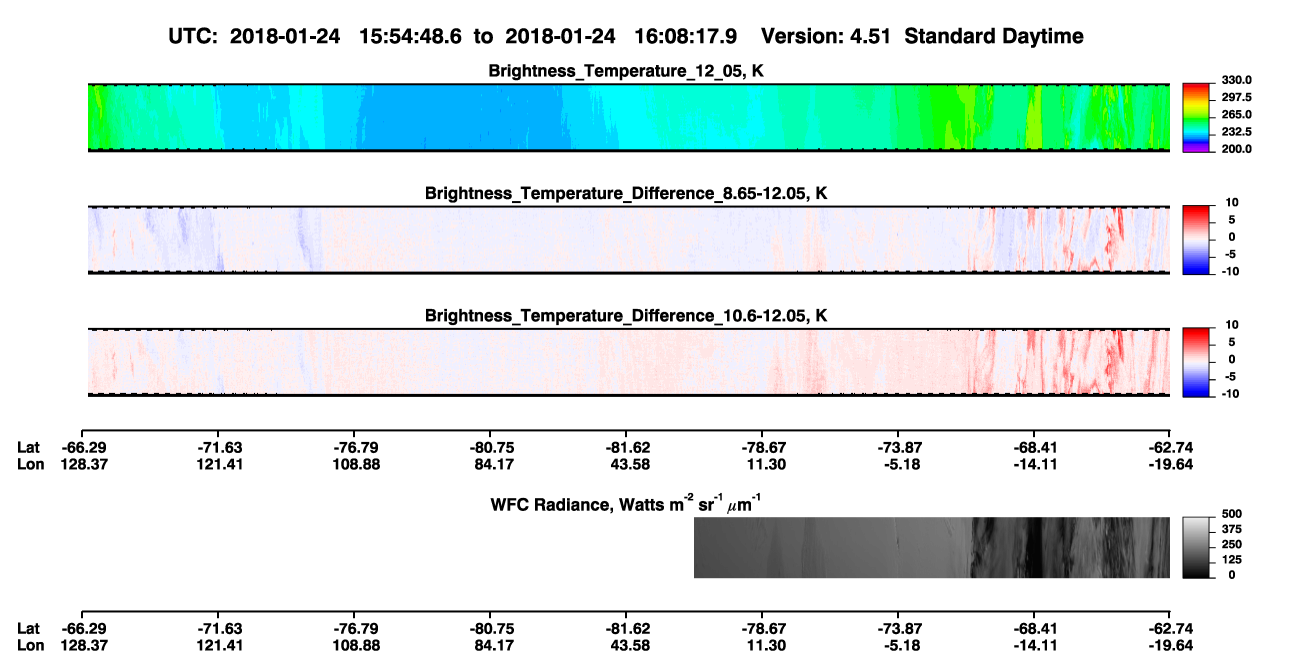Image resolution: width=1300 pixels, height=667 pixels.
Task: Click the WFC colorbar label 125
Action: click(1233, 559)
